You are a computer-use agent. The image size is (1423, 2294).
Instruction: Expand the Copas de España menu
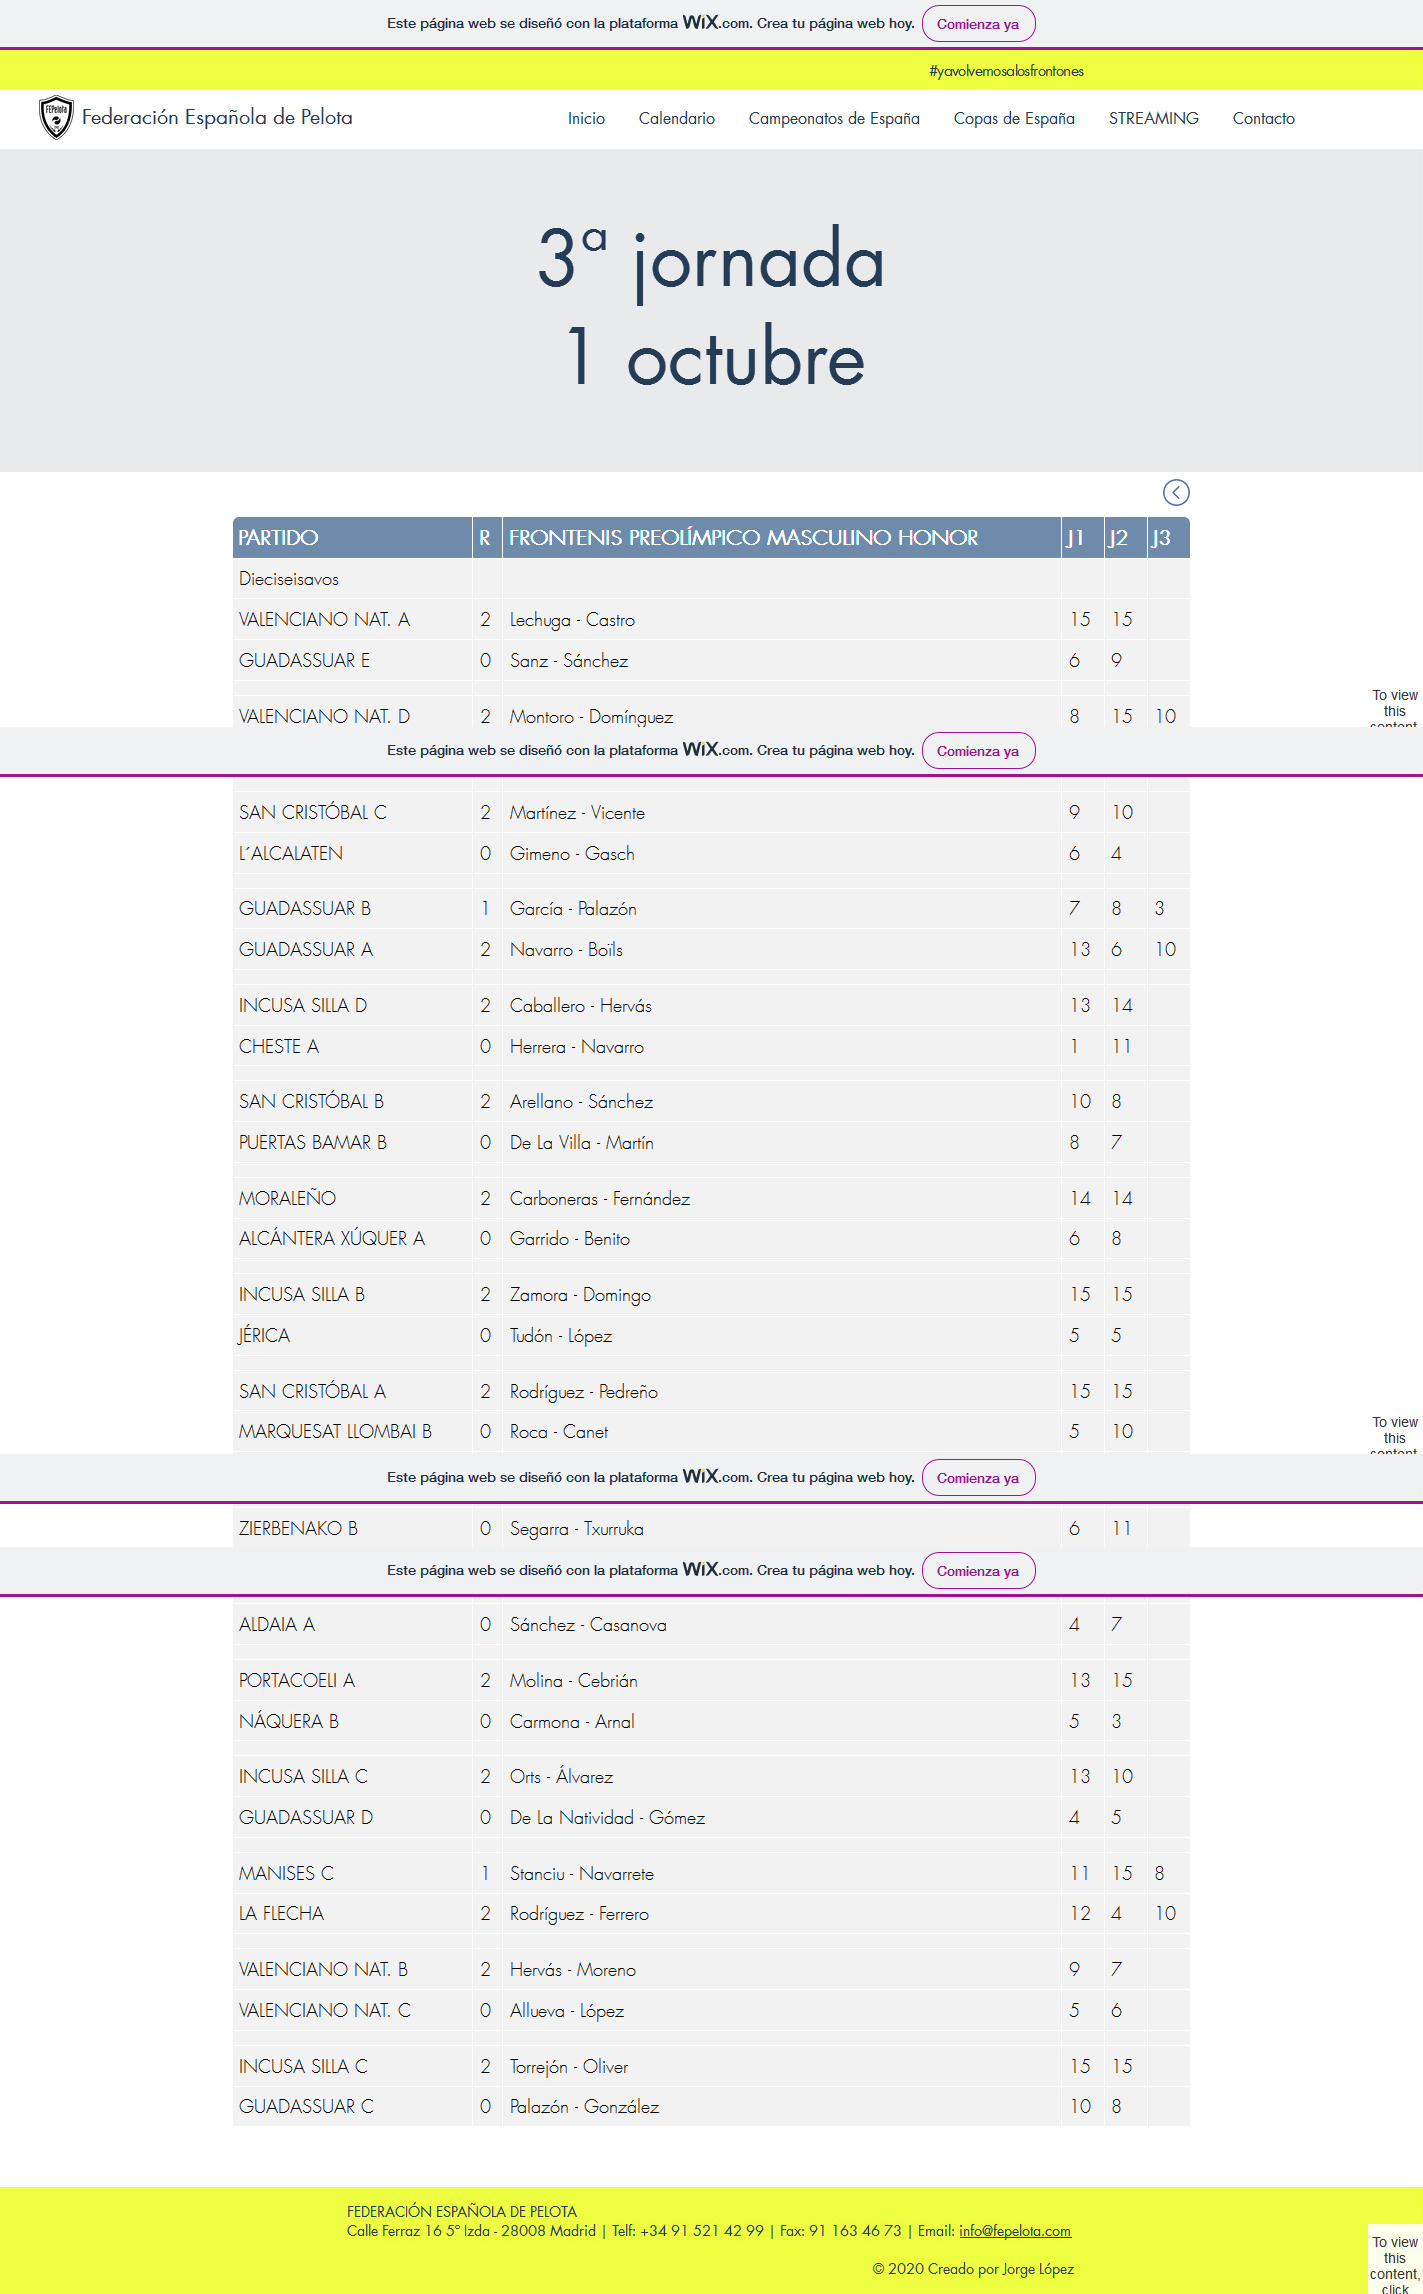1013,118
